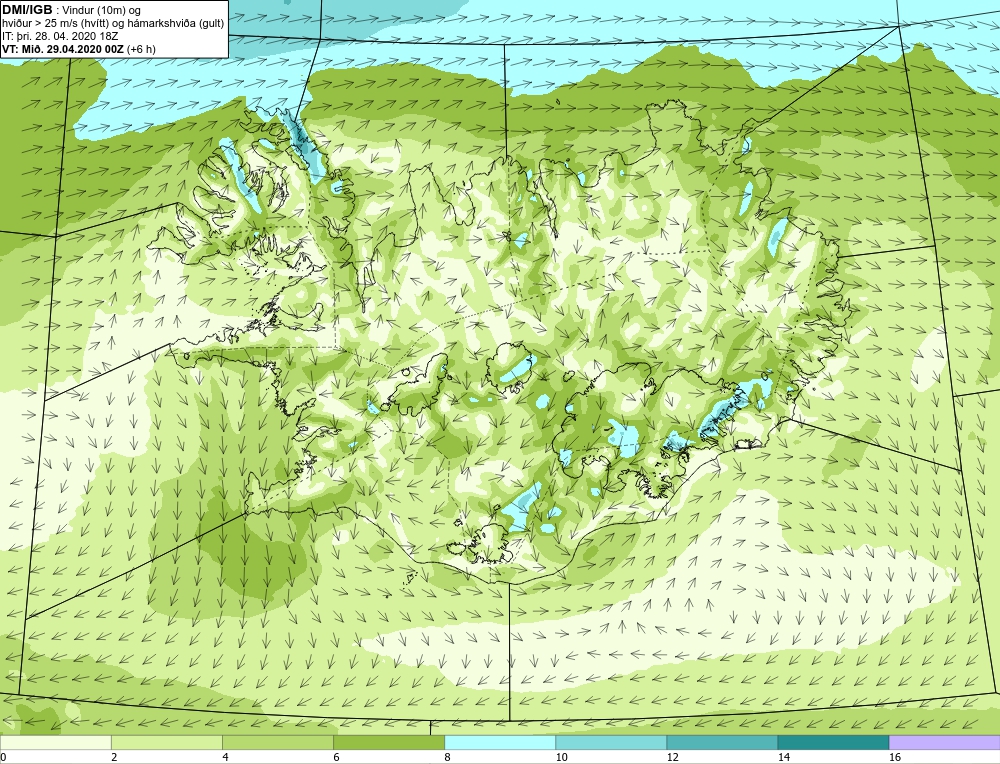Click the 4–6 m/s green legend swatch

(278, 742)
